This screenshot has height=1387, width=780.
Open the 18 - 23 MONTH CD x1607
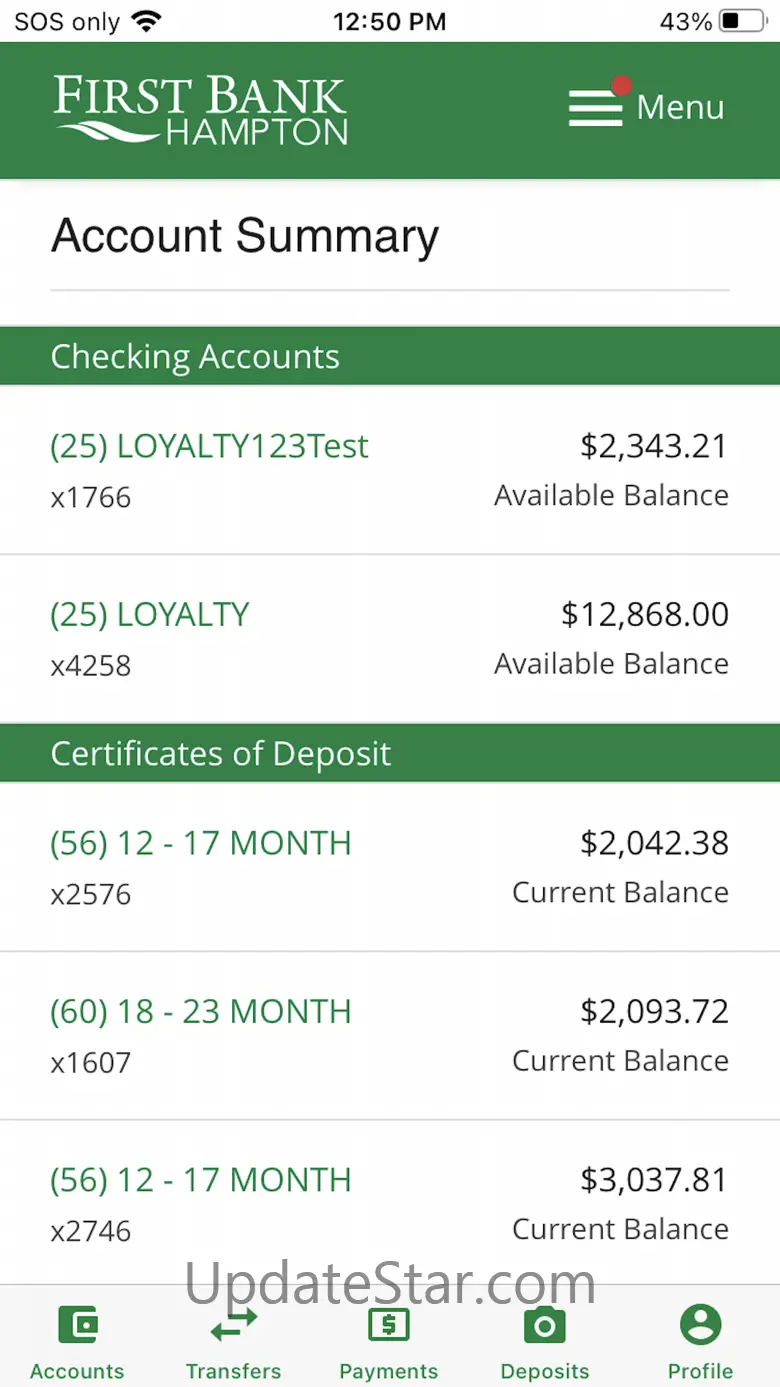click(x=390, y=1036)
